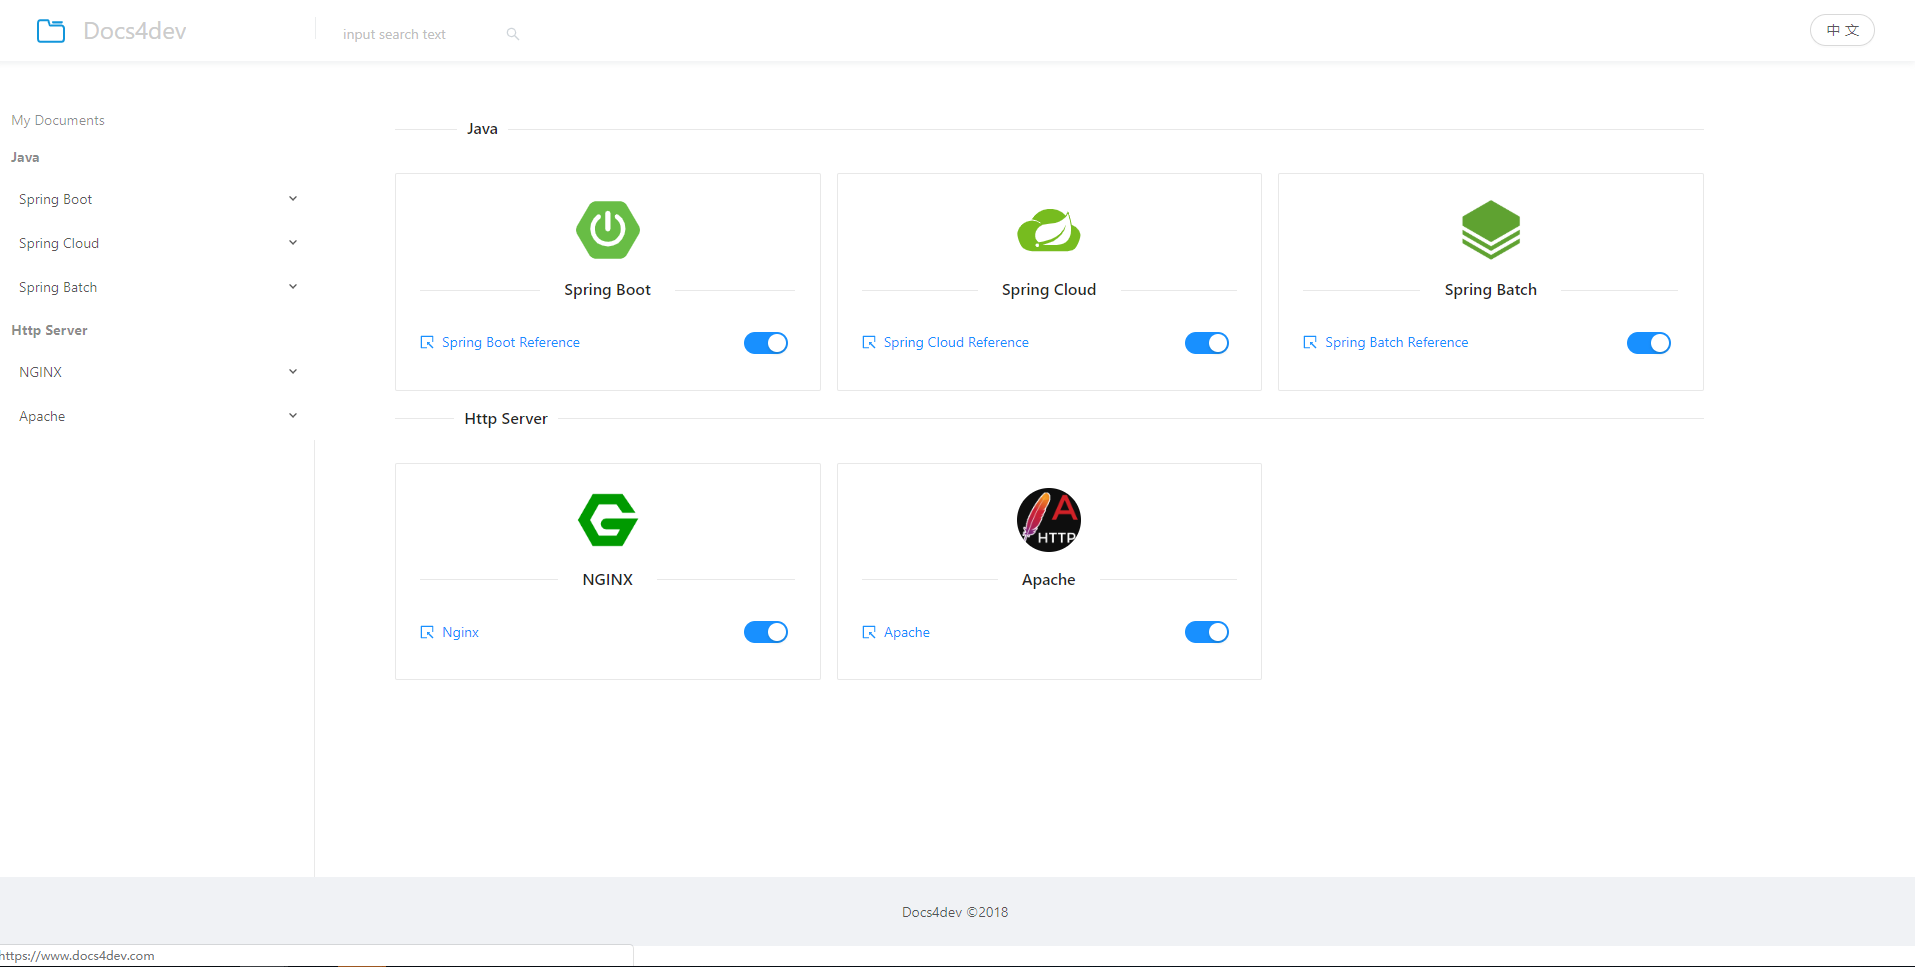
Task: Turn off the Apache document switch
Action: coord(1207,632)
